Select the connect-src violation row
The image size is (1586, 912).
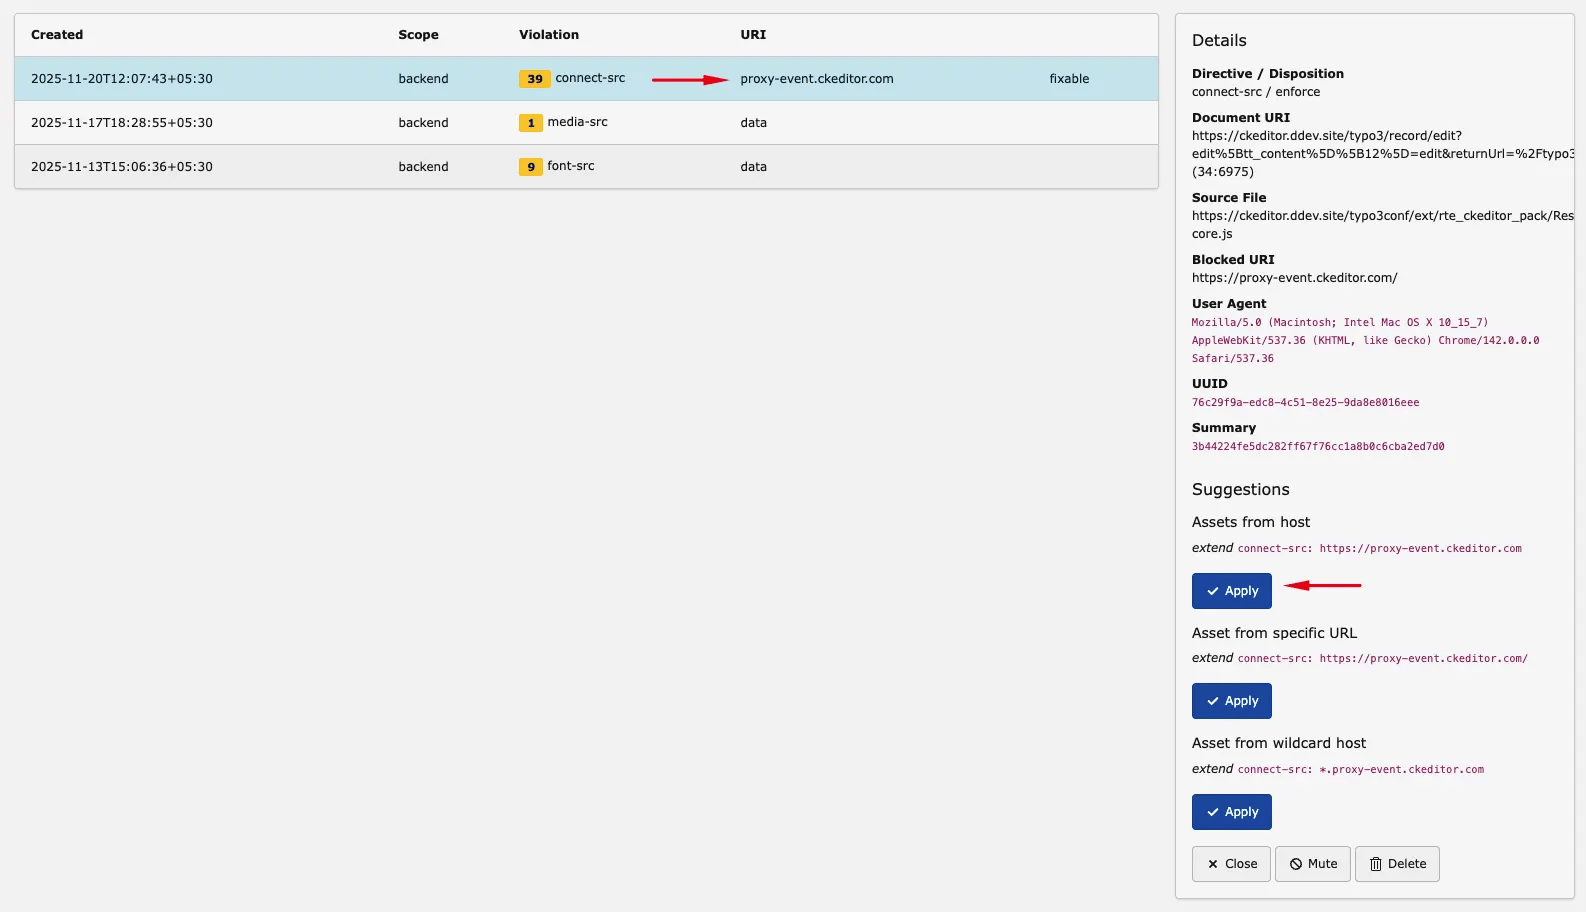[x=586, y=79]
